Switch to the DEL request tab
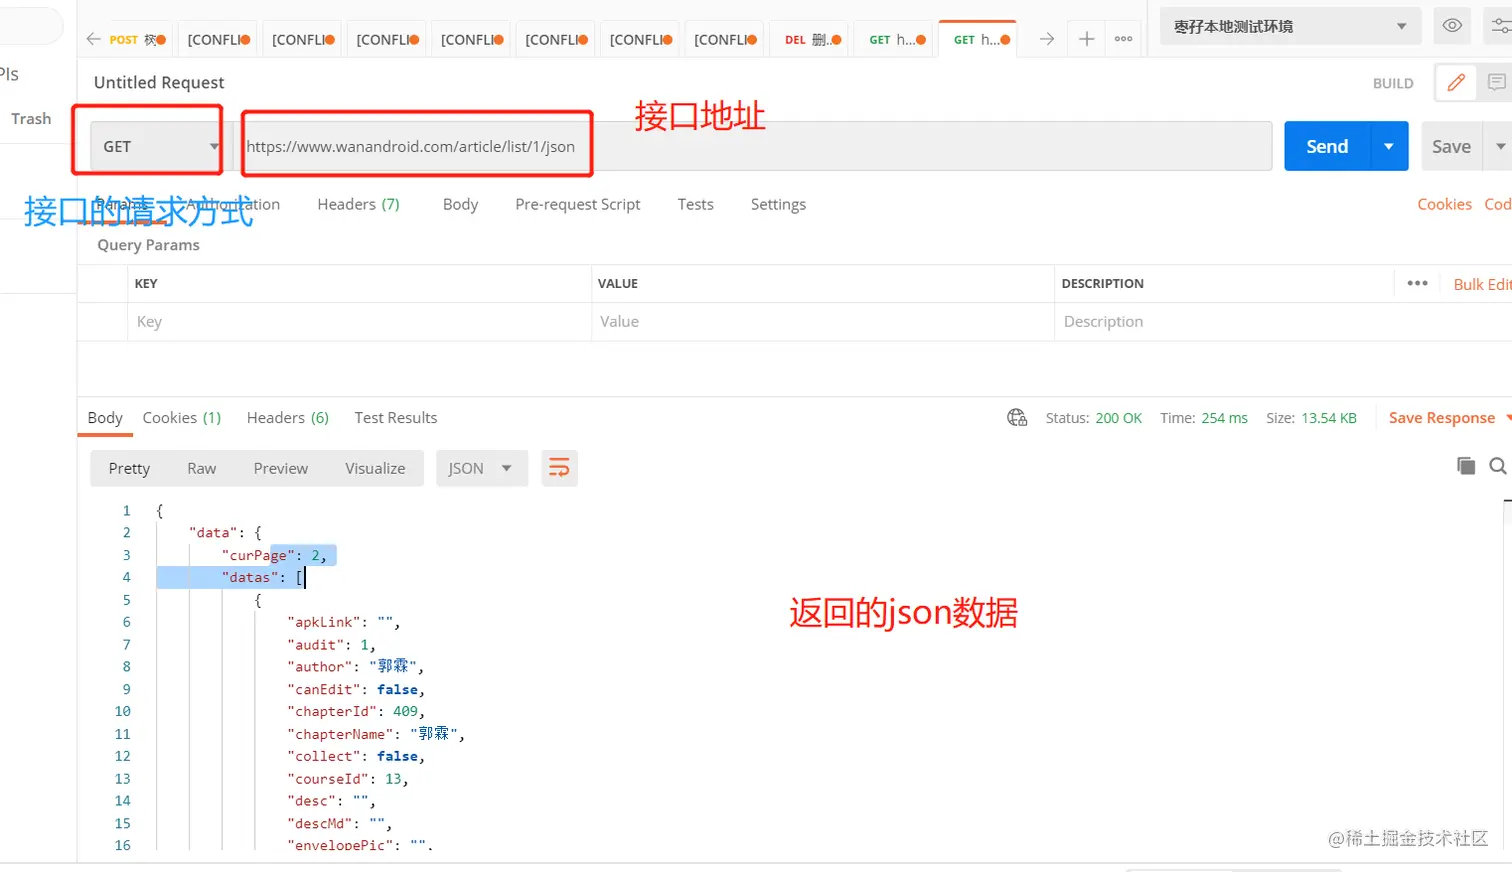This screenshot has height=872, width=1512. [x=812, y=39]
